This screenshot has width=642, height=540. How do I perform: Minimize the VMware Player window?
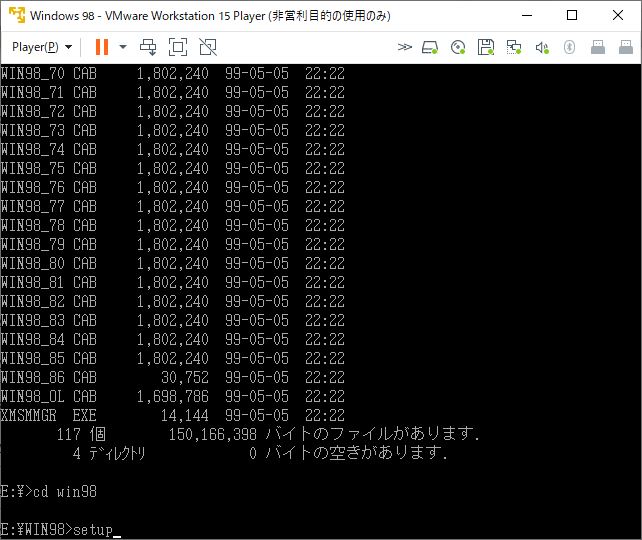coord(527,16)
